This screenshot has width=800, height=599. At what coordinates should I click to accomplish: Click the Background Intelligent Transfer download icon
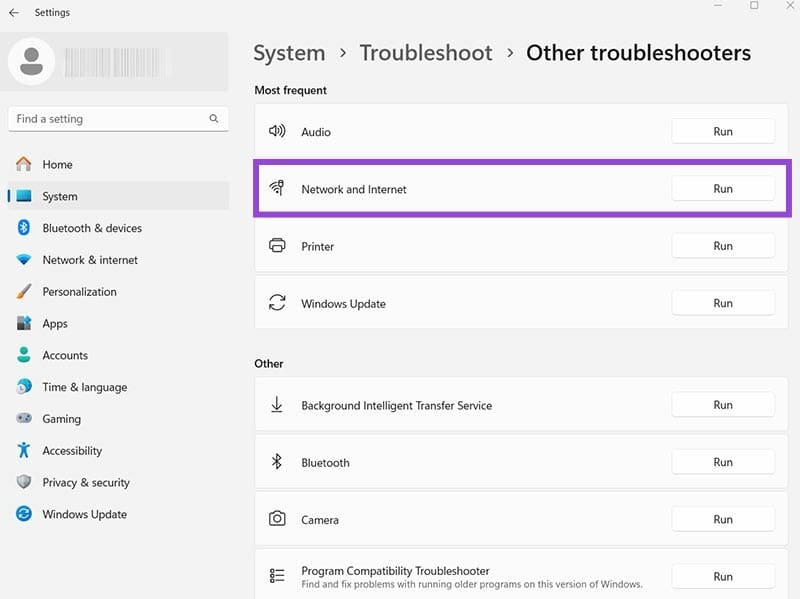(277, 405)
